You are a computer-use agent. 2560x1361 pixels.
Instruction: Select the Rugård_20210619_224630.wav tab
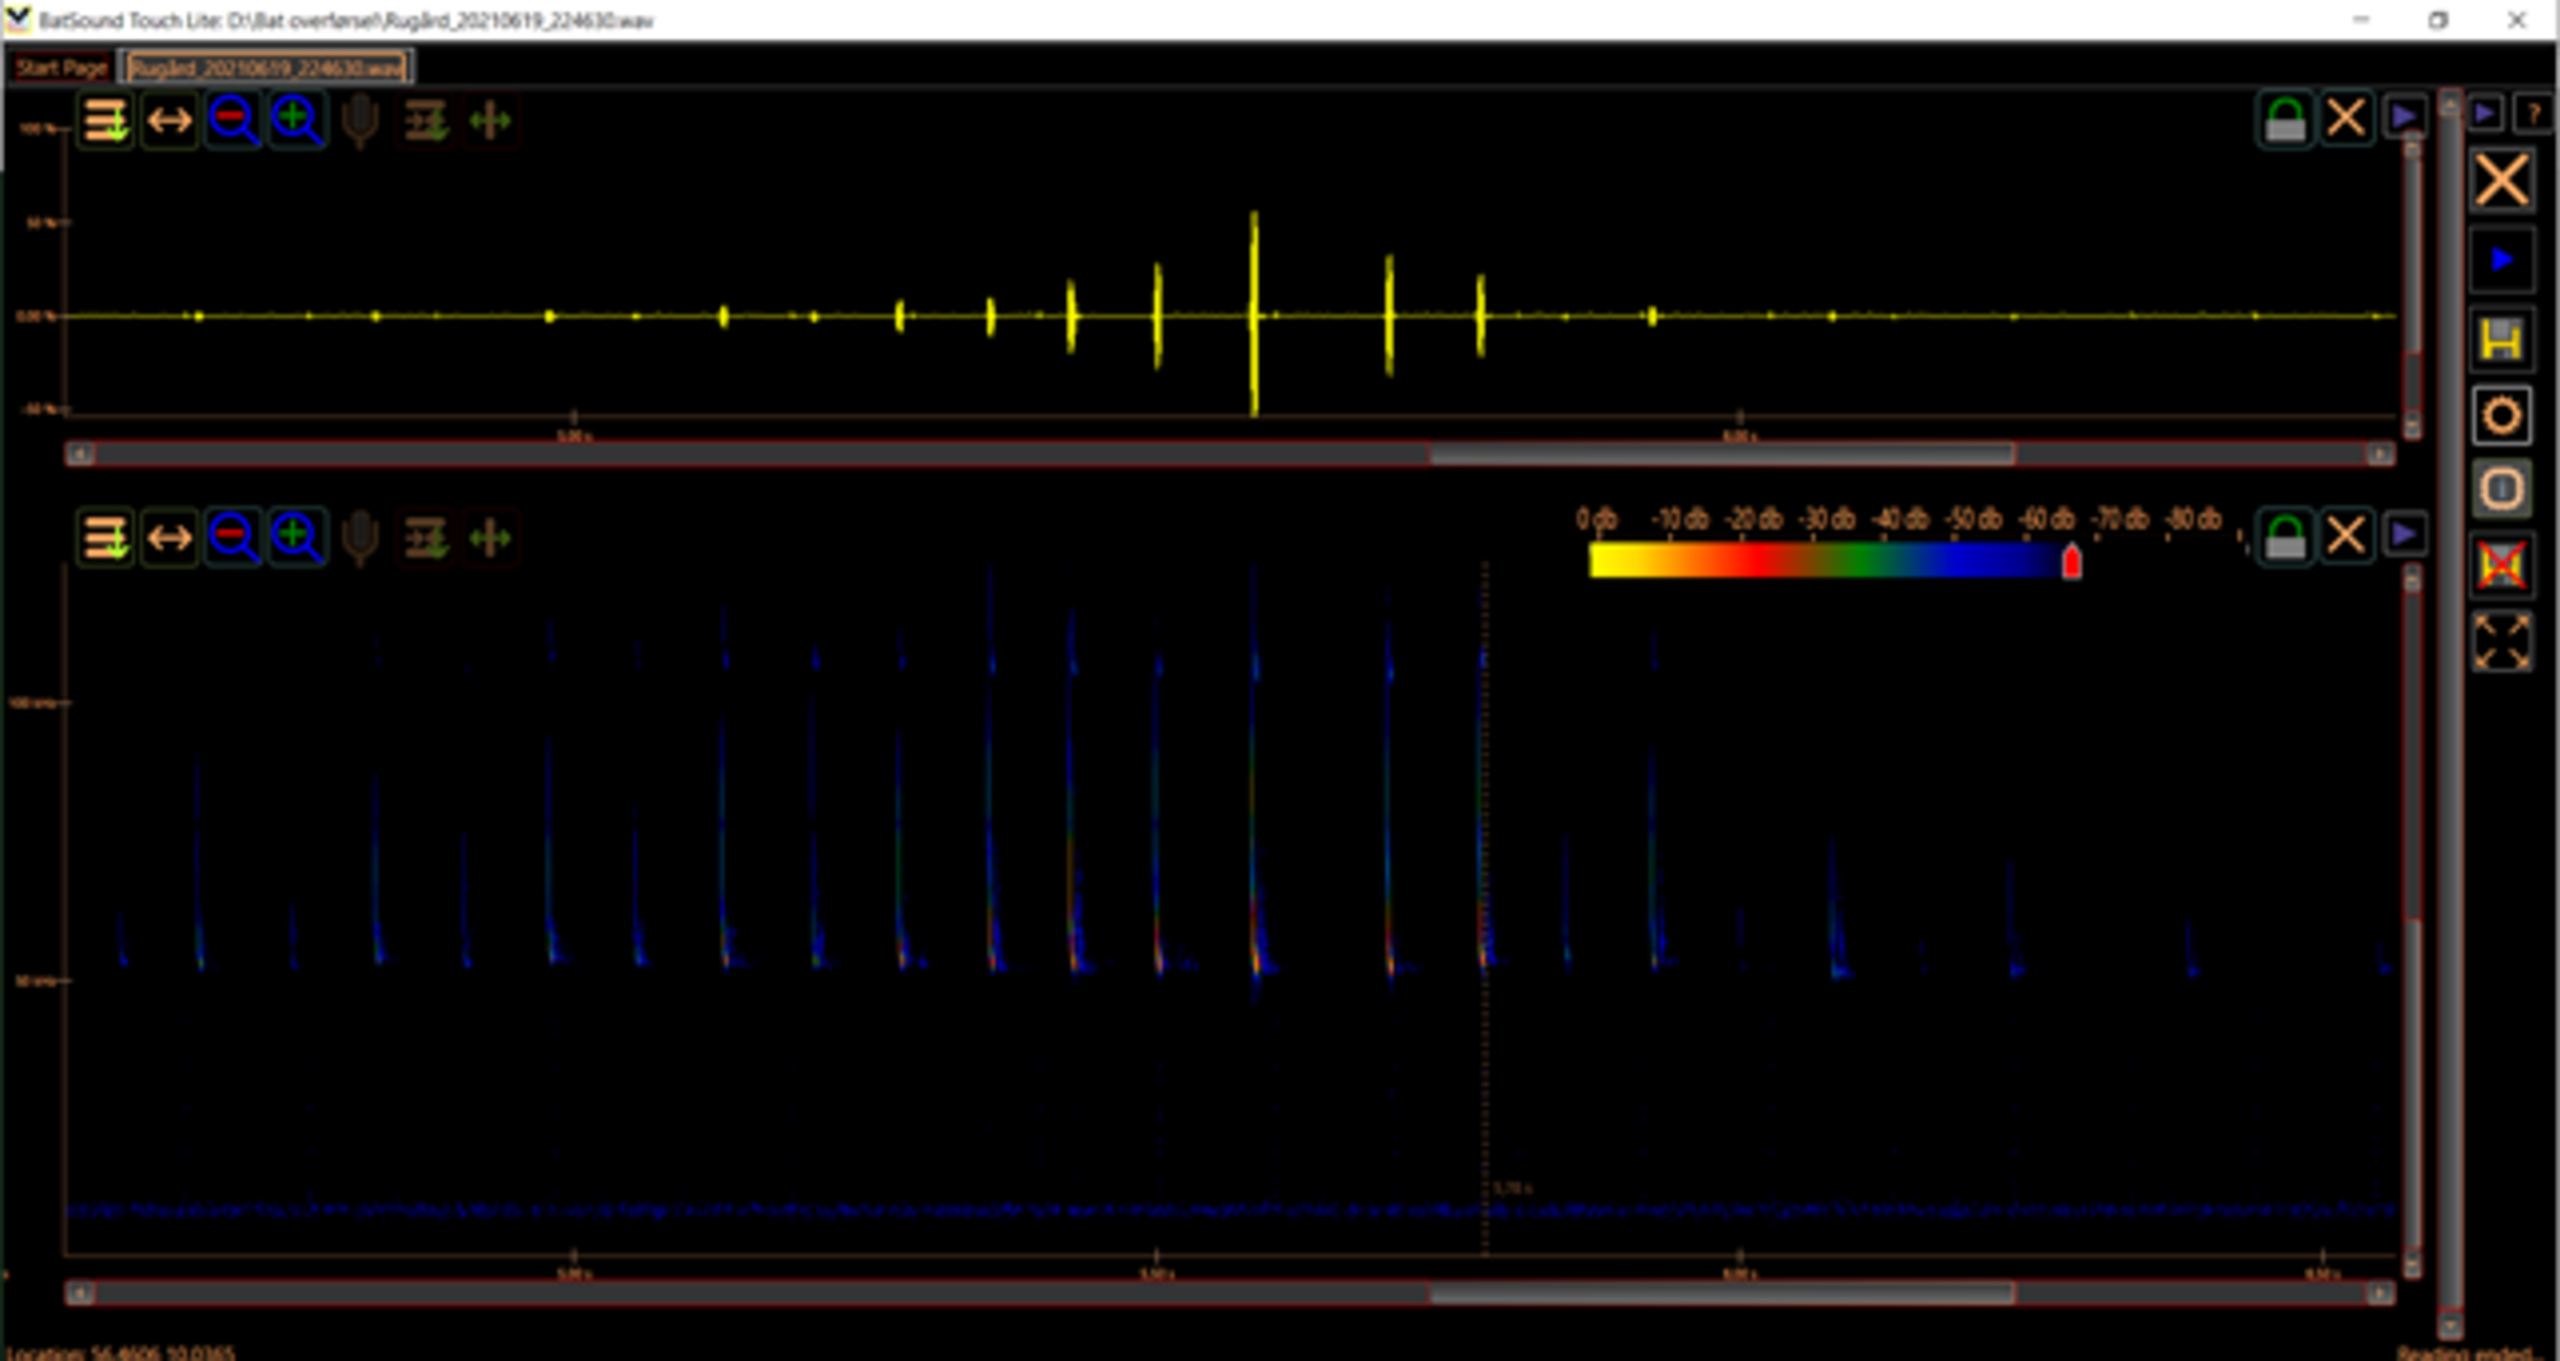(267, 68)
